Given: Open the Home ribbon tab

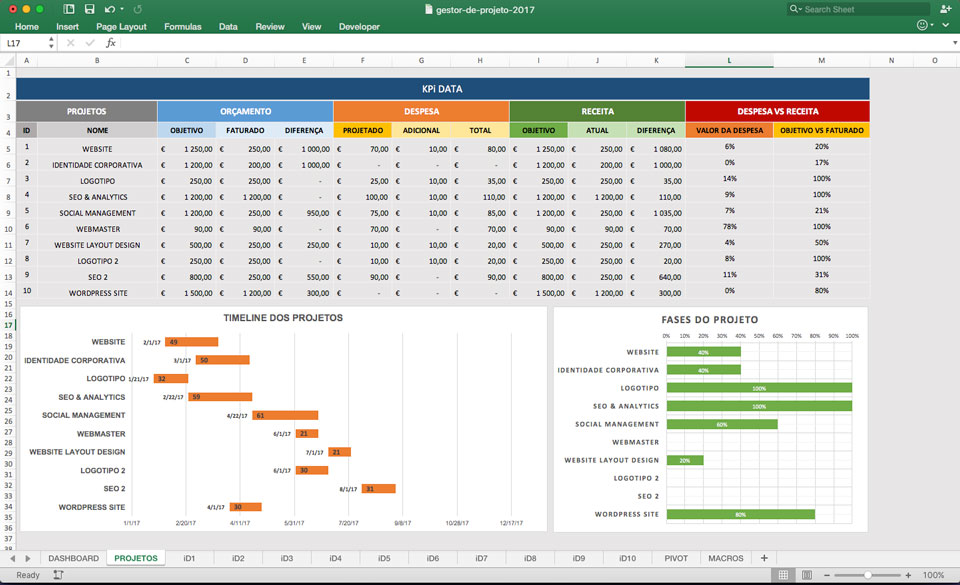Looking at the screenshot, I should (27, 26).
